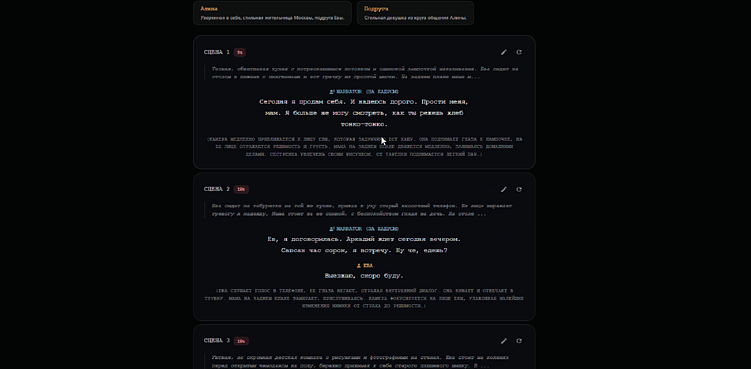Image resolution: width=751 pixels, height=369 pixels.
Task: Click the narrator icon in Сцена 1
Action: click(331, 91)
